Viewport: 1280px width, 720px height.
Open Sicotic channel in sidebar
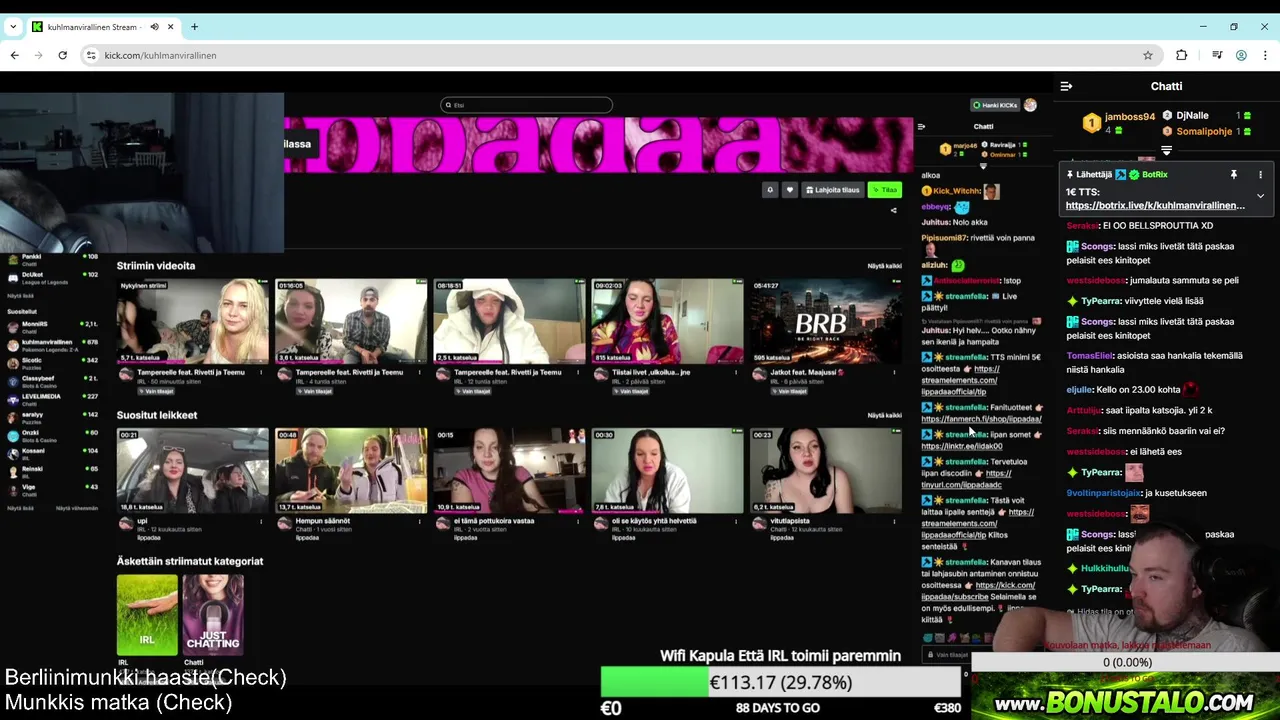click(53, 362)
